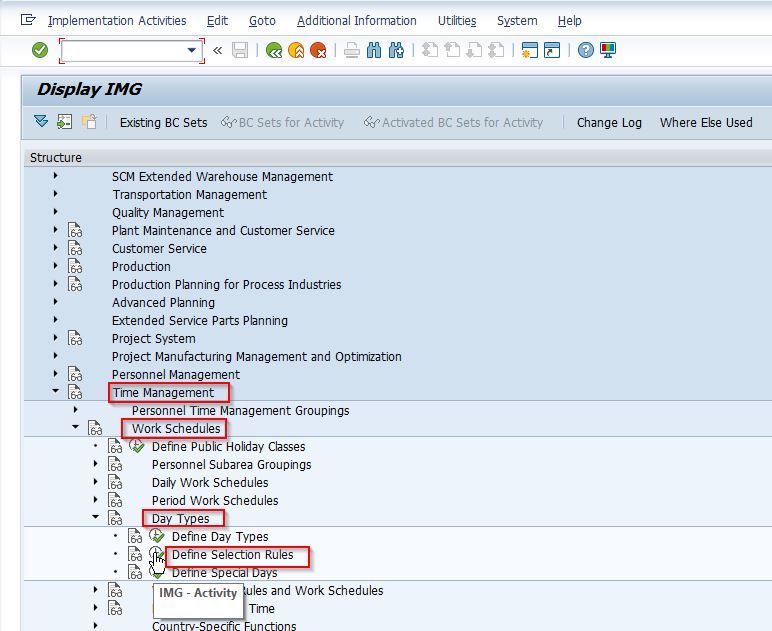Screen dimensions: 772x631
Task: Open the Additional Information menu
Action: (x=356, y=21)
